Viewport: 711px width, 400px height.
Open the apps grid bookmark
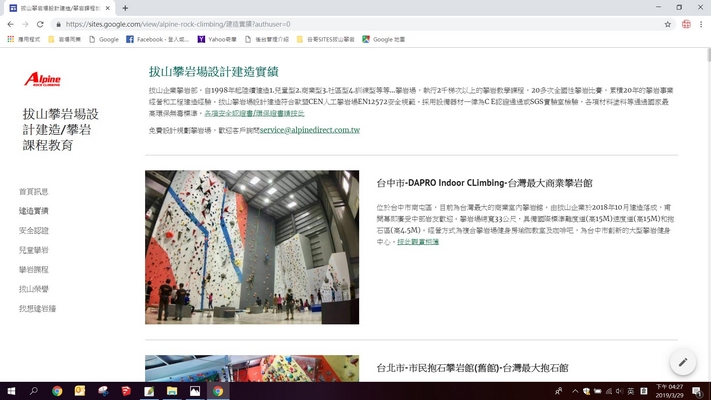coord(24,39)
